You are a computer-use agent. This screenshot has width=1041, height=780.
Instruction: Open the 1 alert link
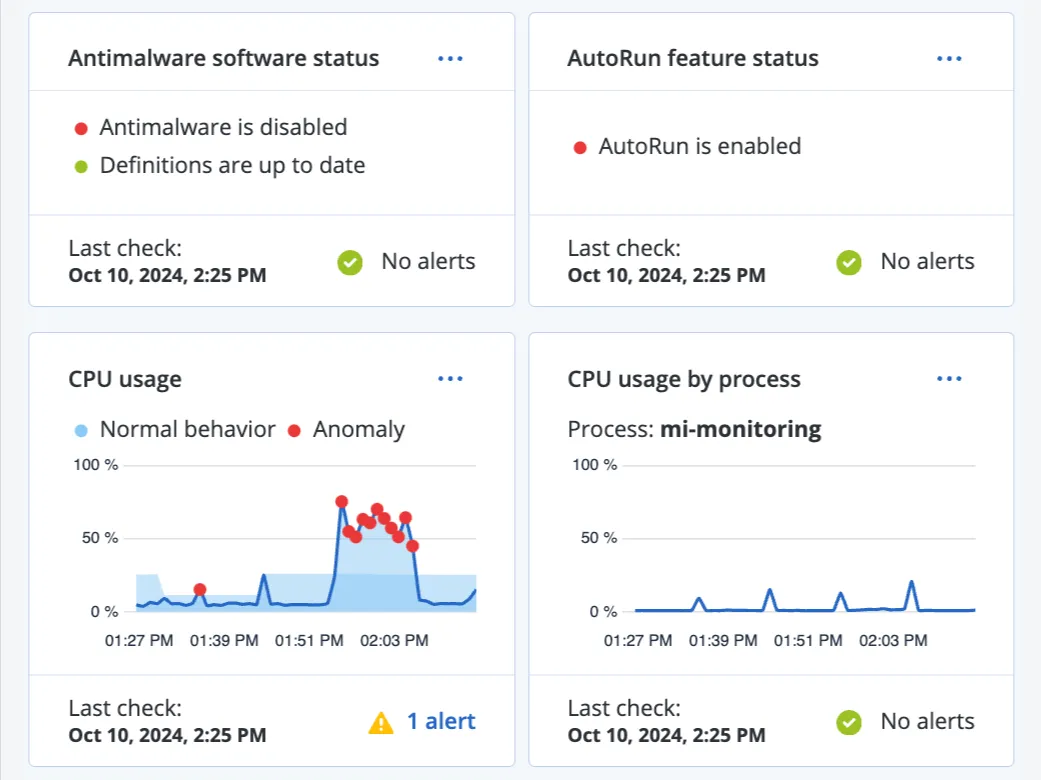click(440, 721)
